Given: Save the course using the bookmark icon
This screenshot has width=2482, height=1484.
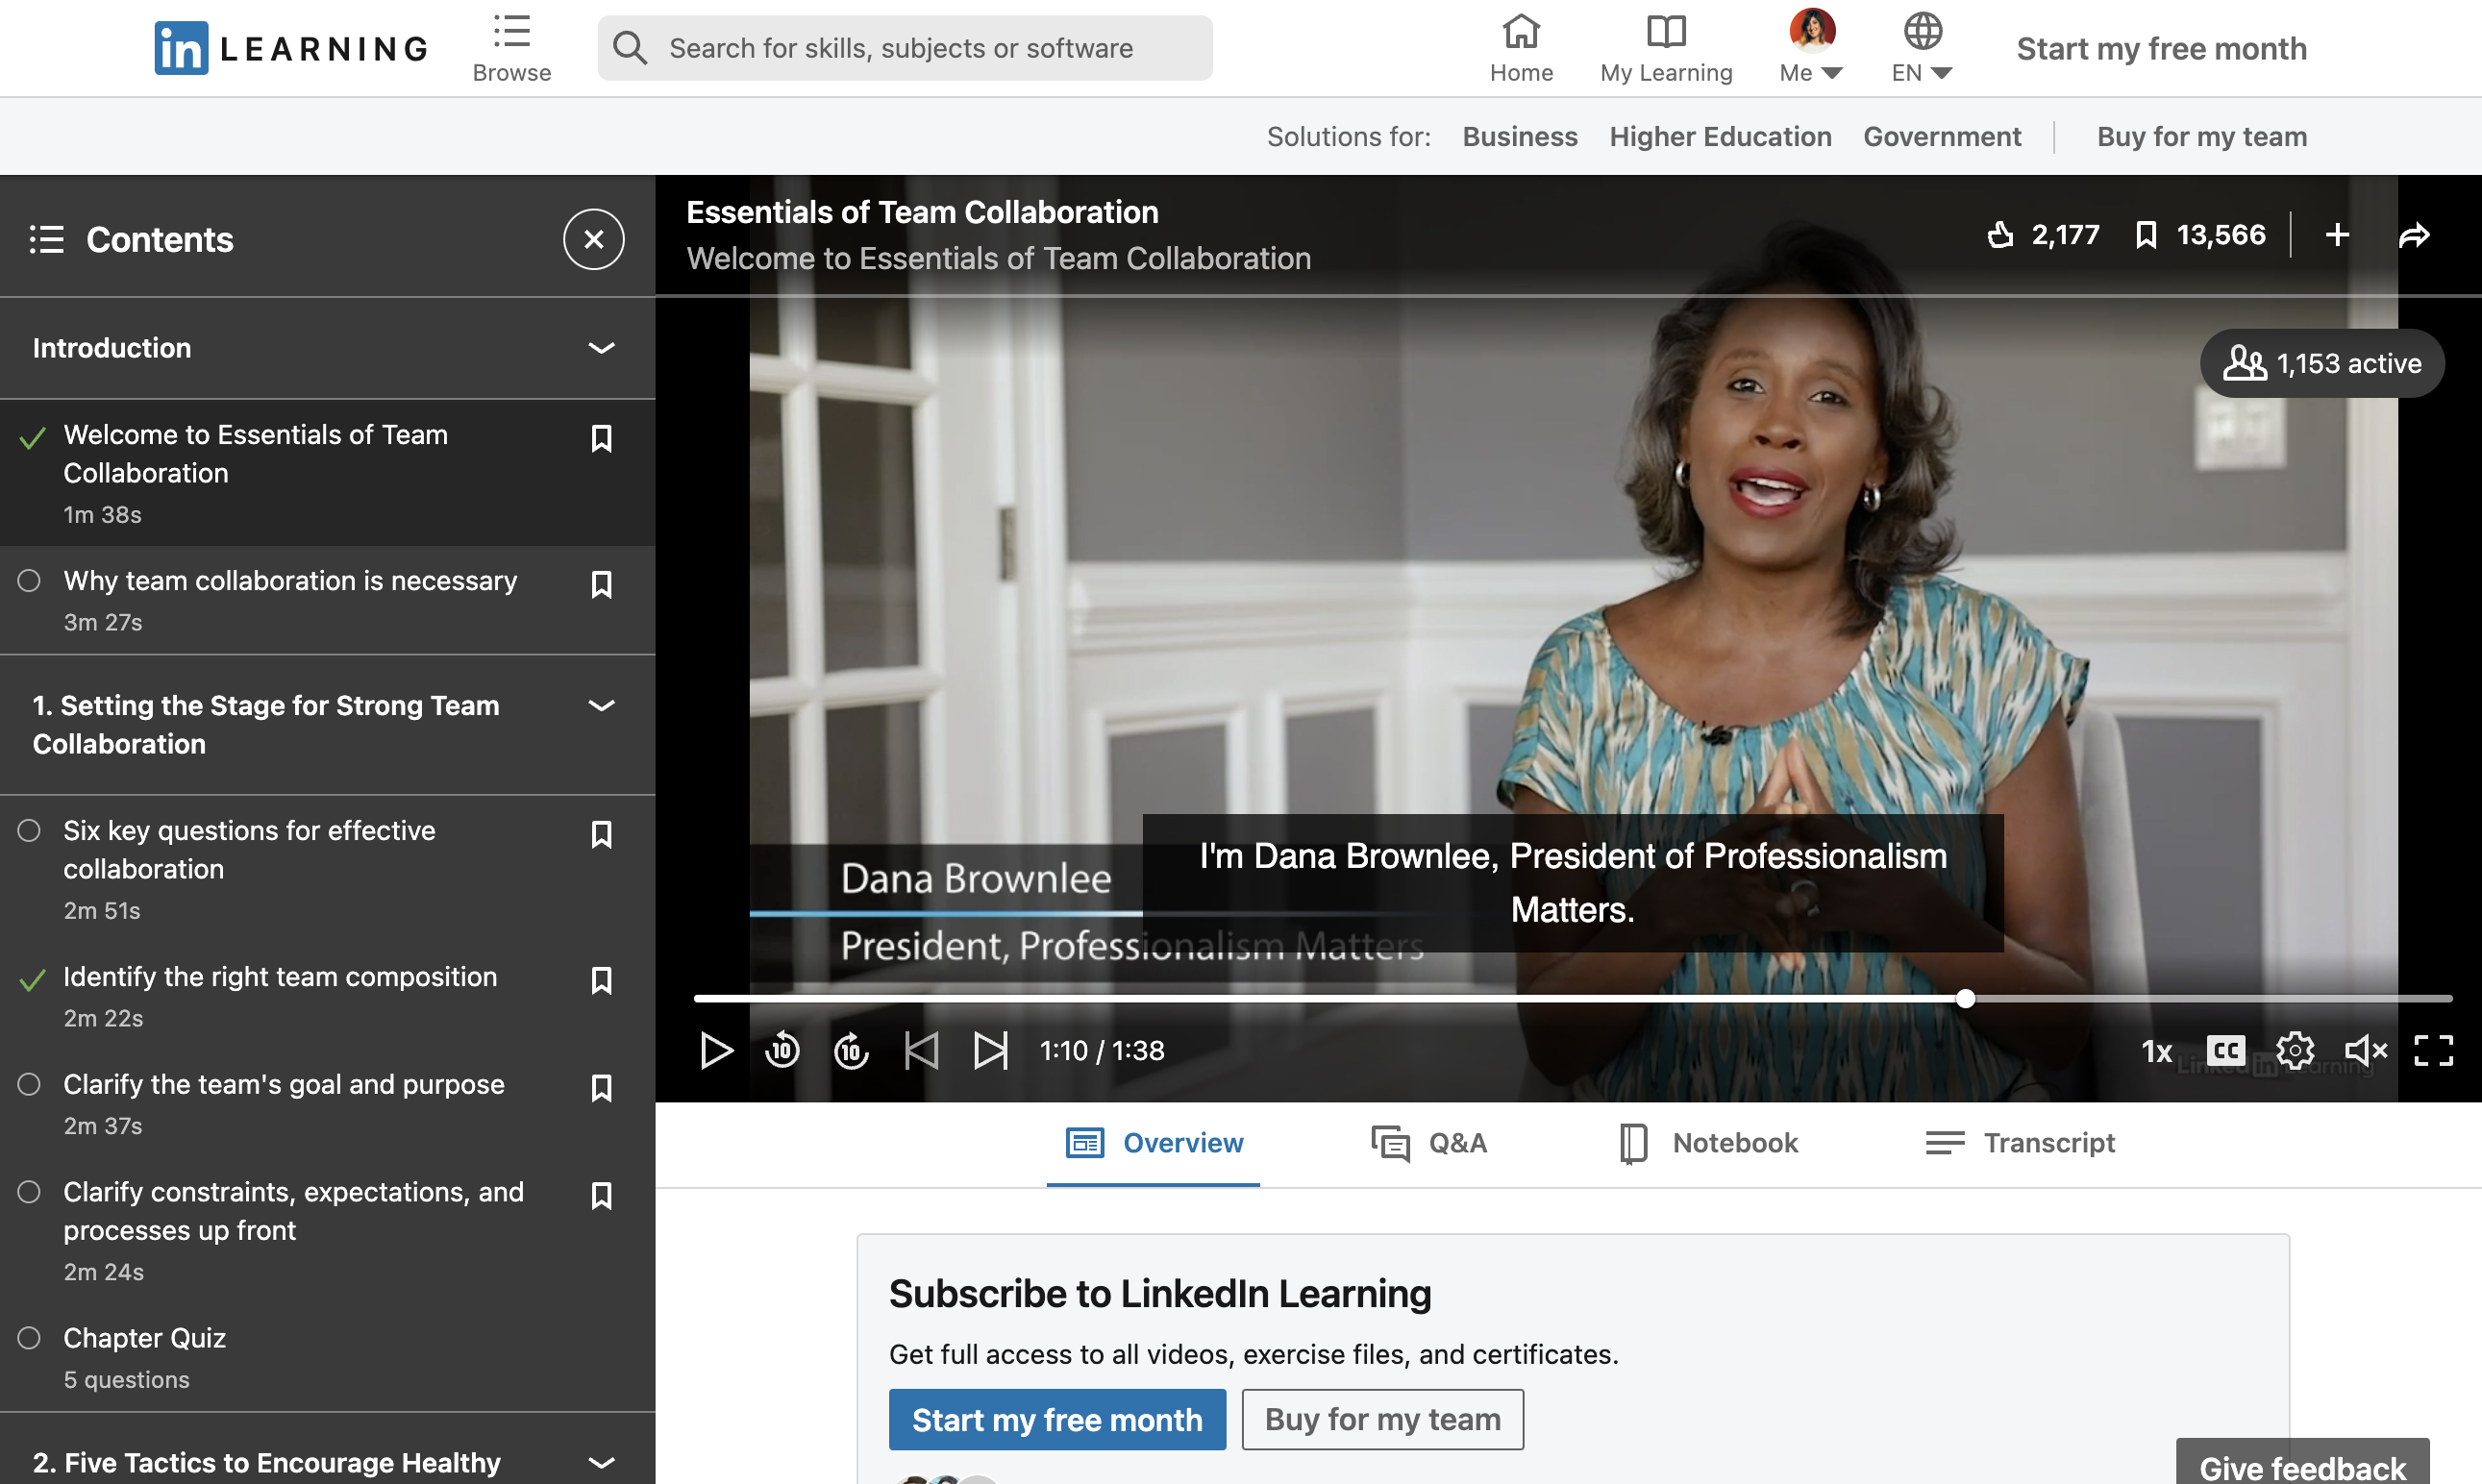Looking at the screenshot, I should click(2147, 234).
